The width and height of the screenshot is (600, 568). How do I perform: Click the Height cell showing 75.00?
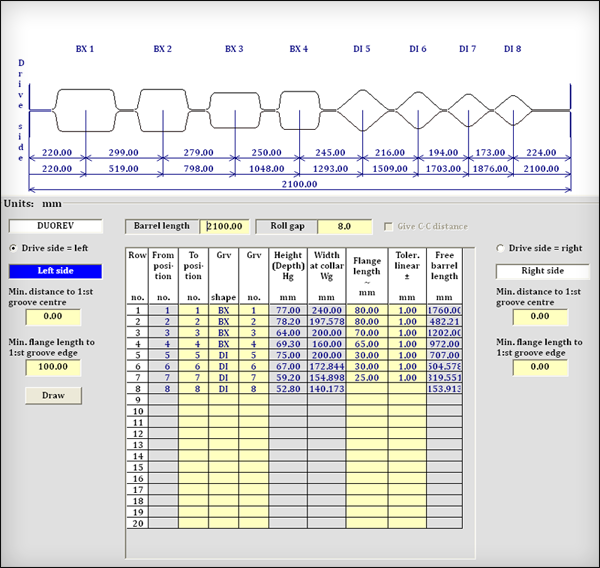tap(288, 355)
